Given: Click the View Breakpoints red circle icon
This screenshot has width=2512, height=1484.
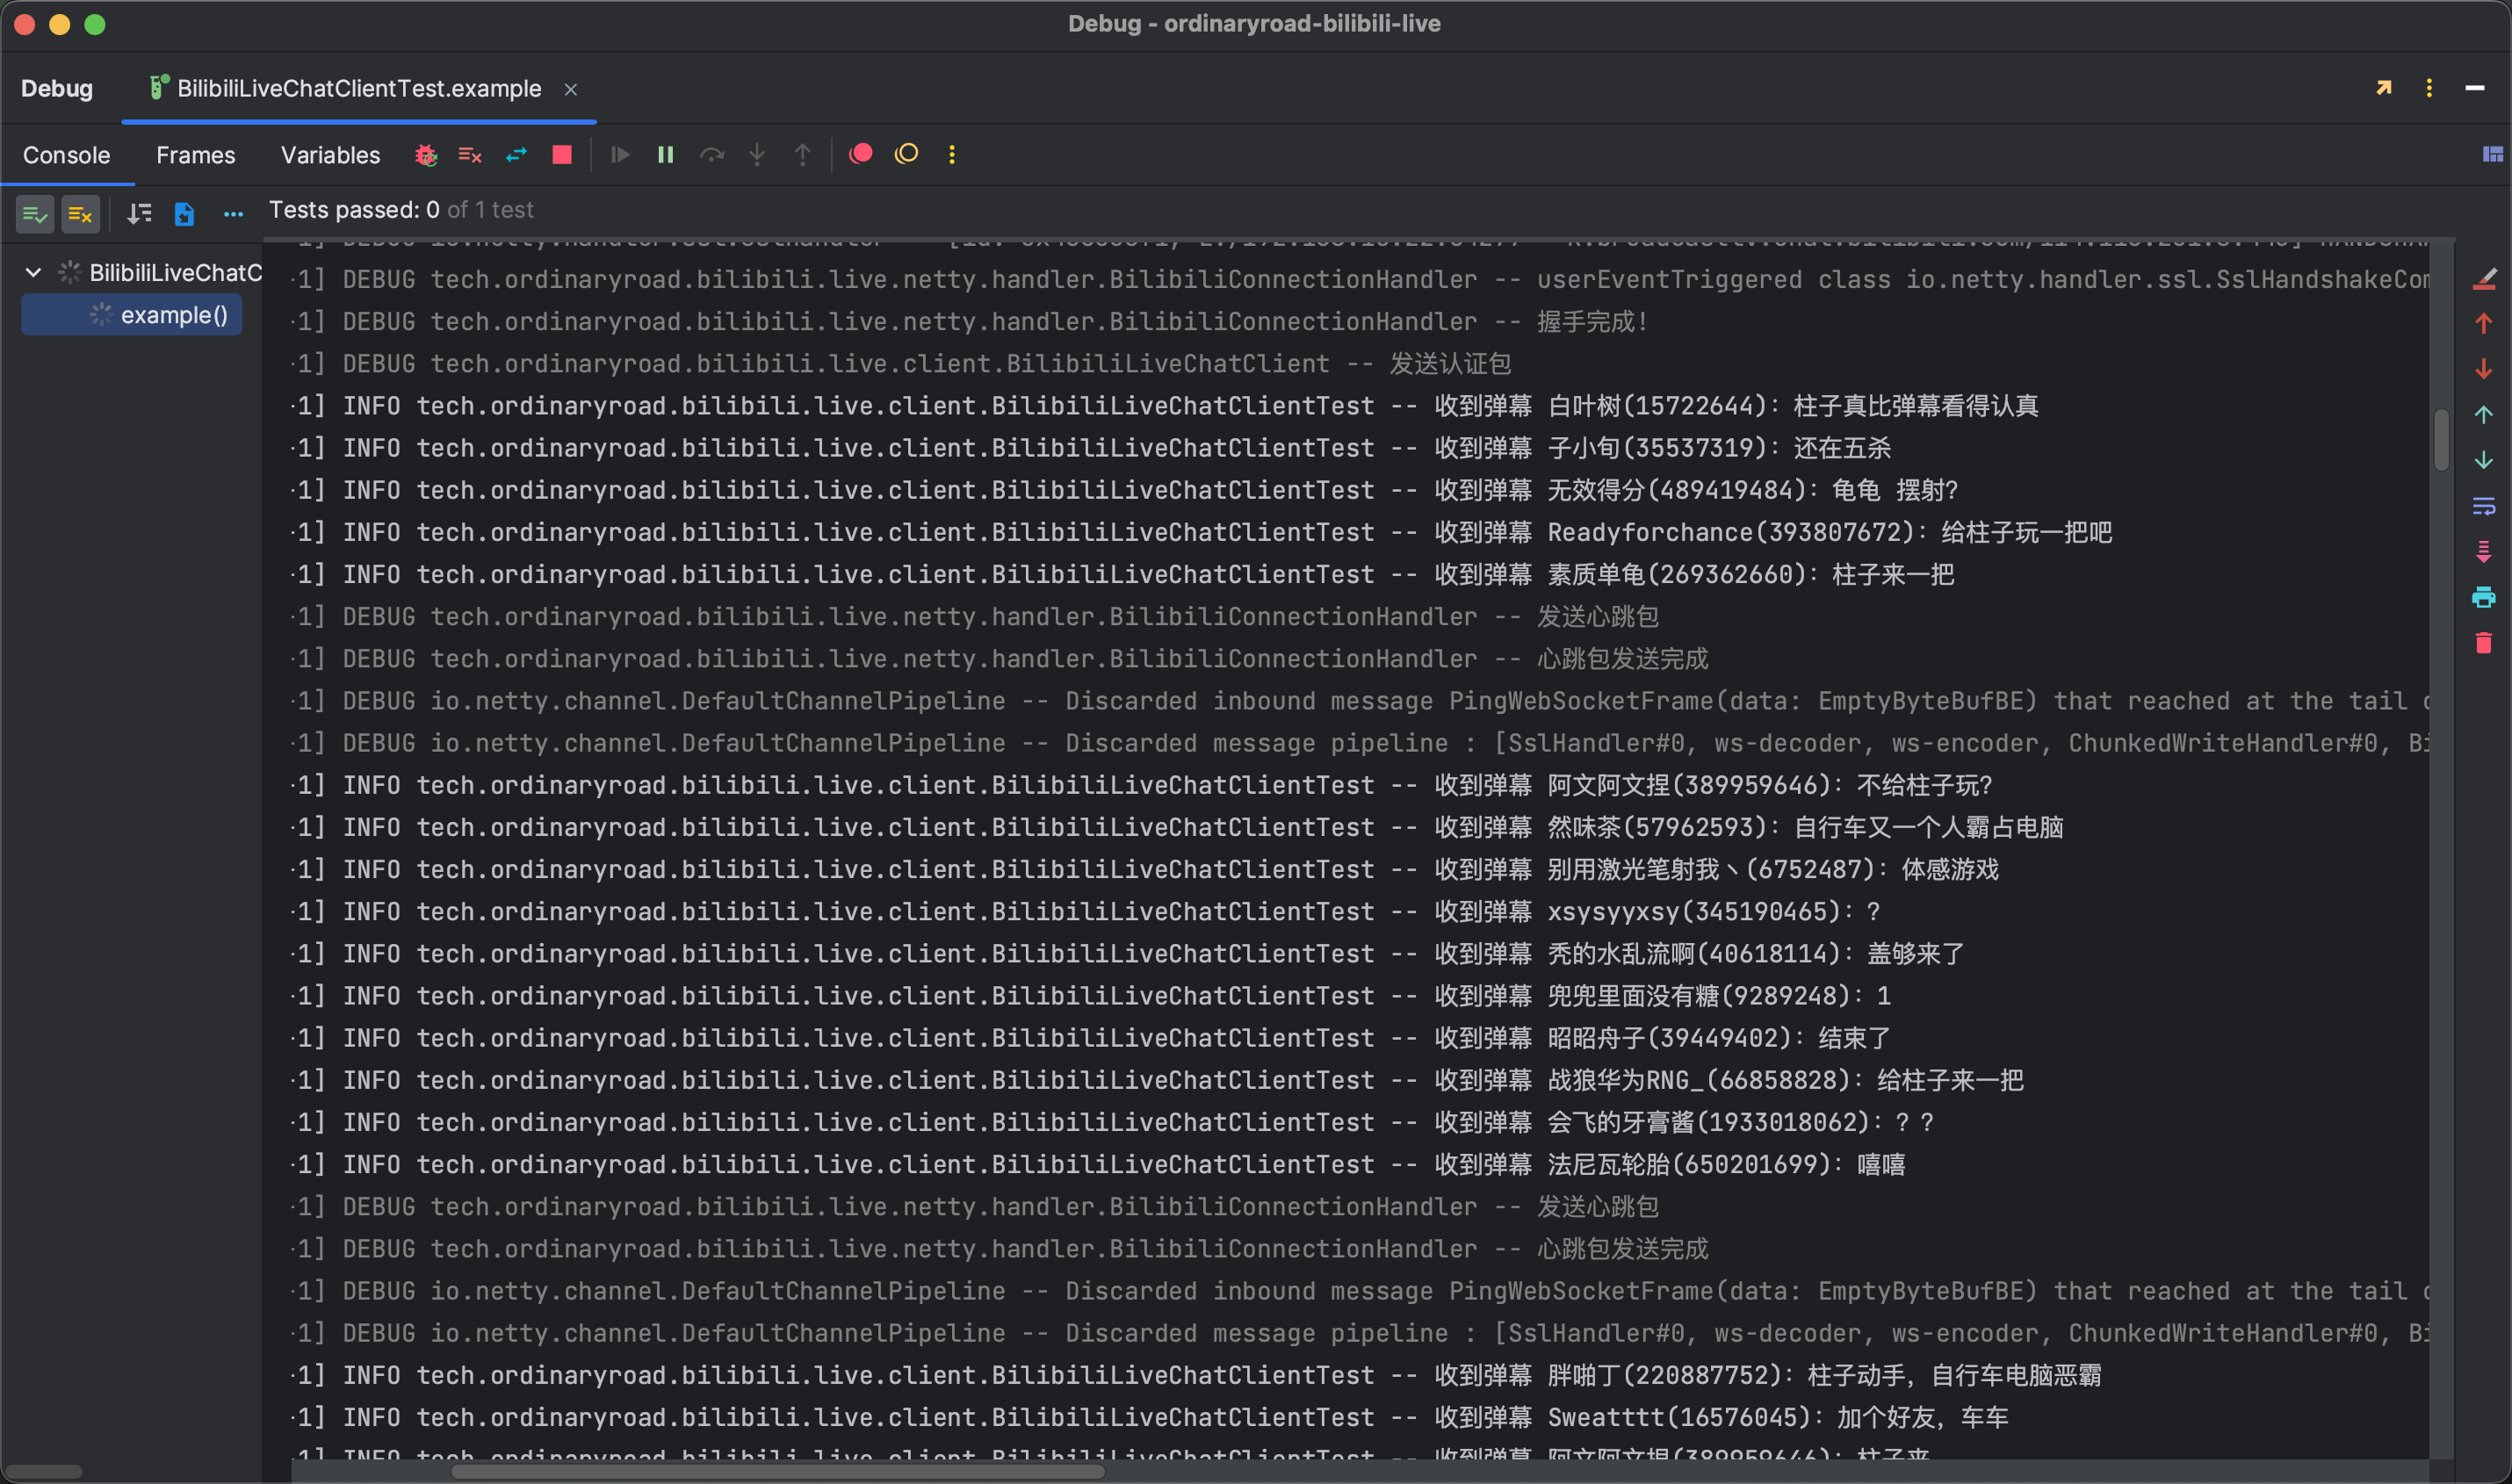Looking at the screenshot, I should 861,154.
